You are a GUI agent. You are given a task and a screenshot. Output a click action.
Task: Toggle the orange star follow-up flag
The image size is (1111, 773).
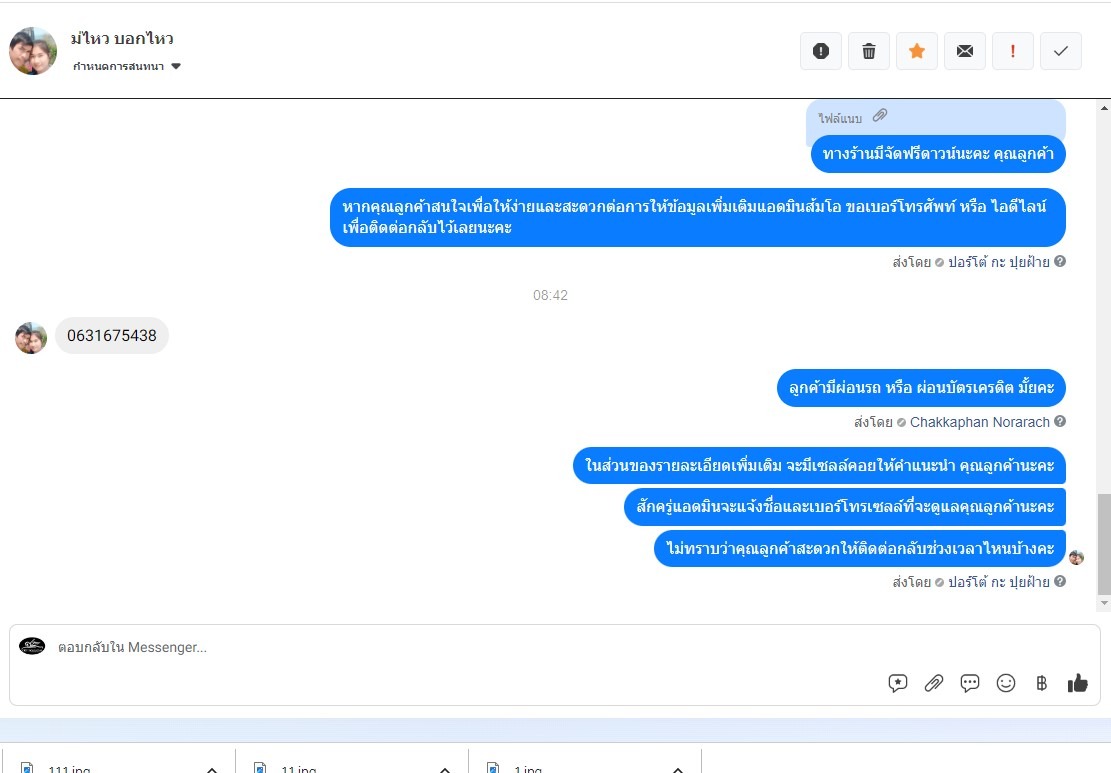point(917,51)
